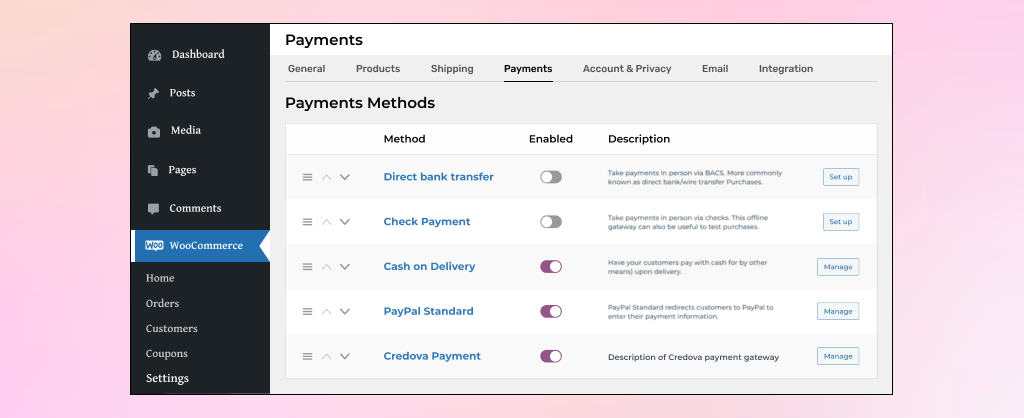Grab drag handle for PayPal Standard
This screenshot has height=418, width=1024.
point(308,312)
